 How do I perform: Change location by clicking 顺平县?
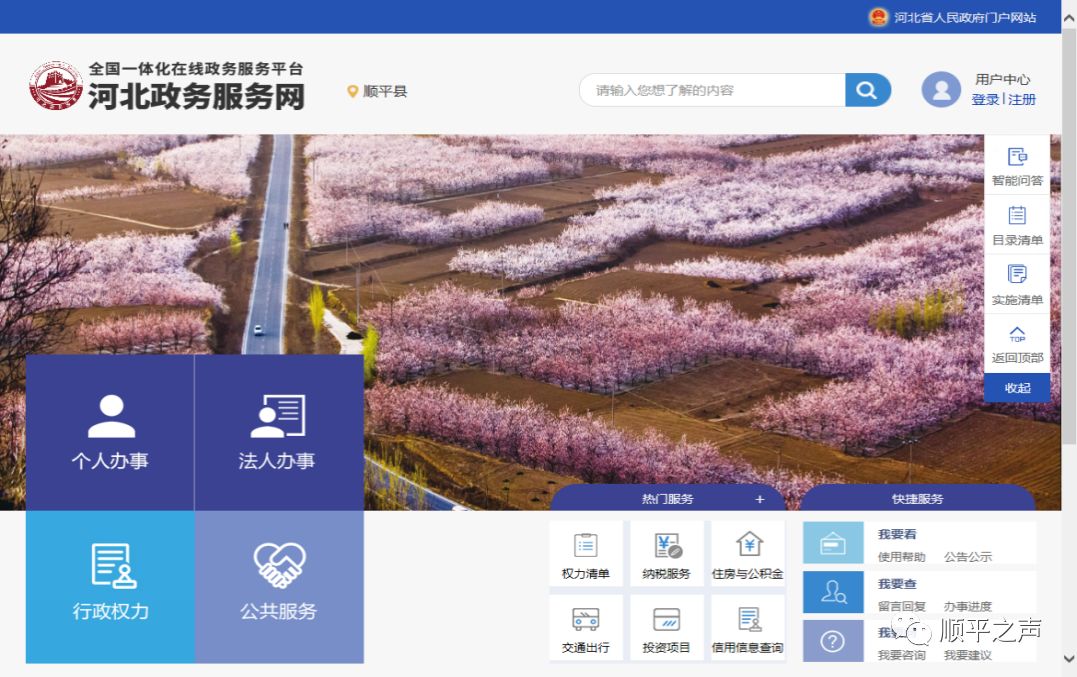tap(384, 90)
